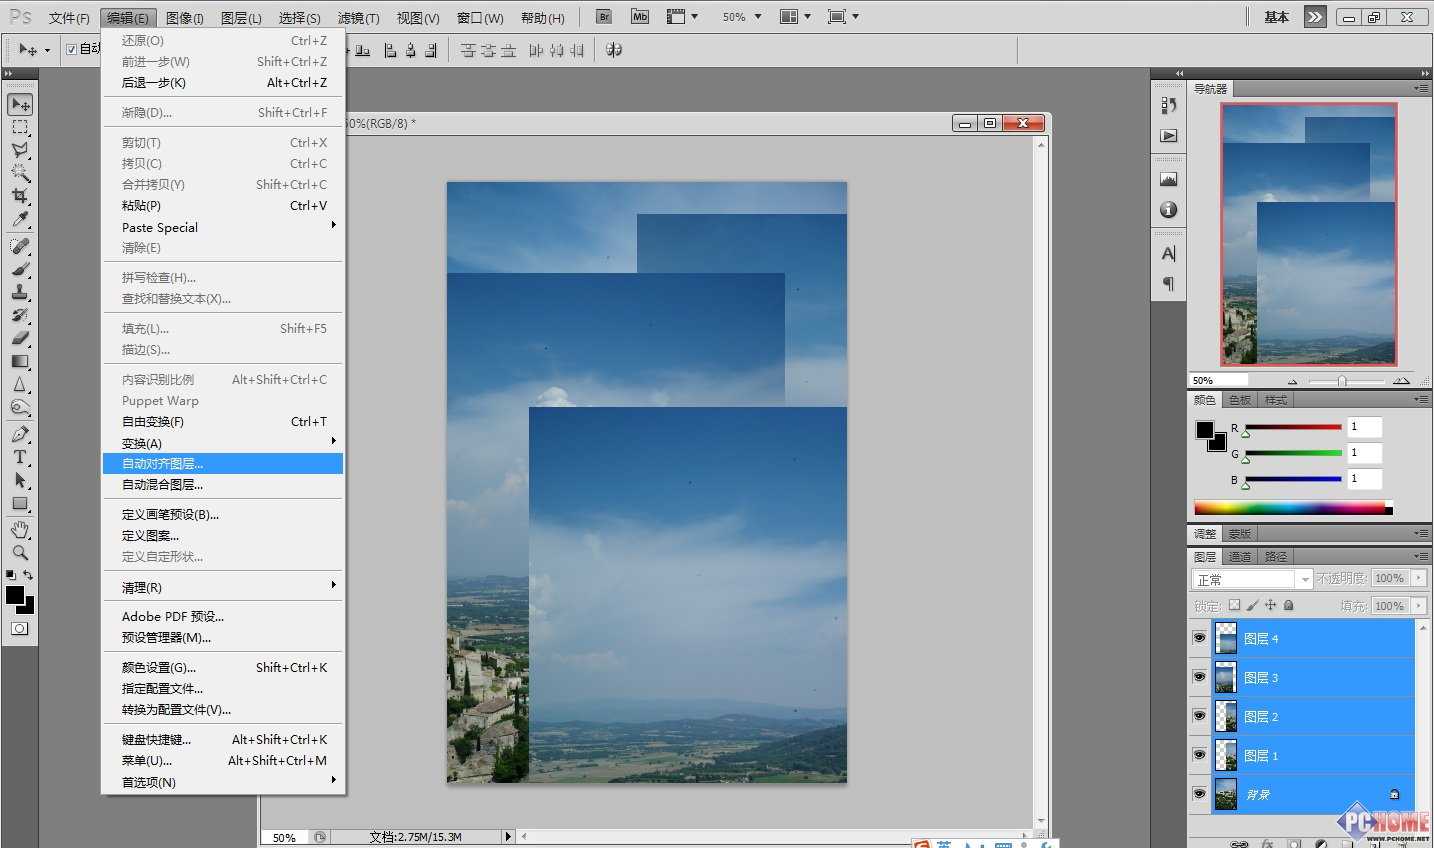Toggle Quick Mask mode icon
The height and width of the screenshot is (848, 1434).
[20, 629]
